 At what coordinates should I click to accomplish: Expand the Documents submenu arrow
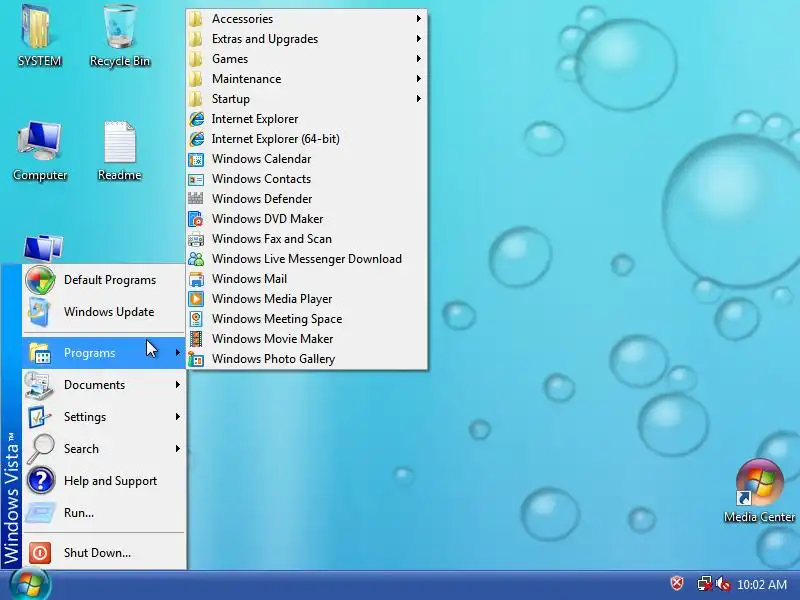pyautogui.click(x=178, y=385)
